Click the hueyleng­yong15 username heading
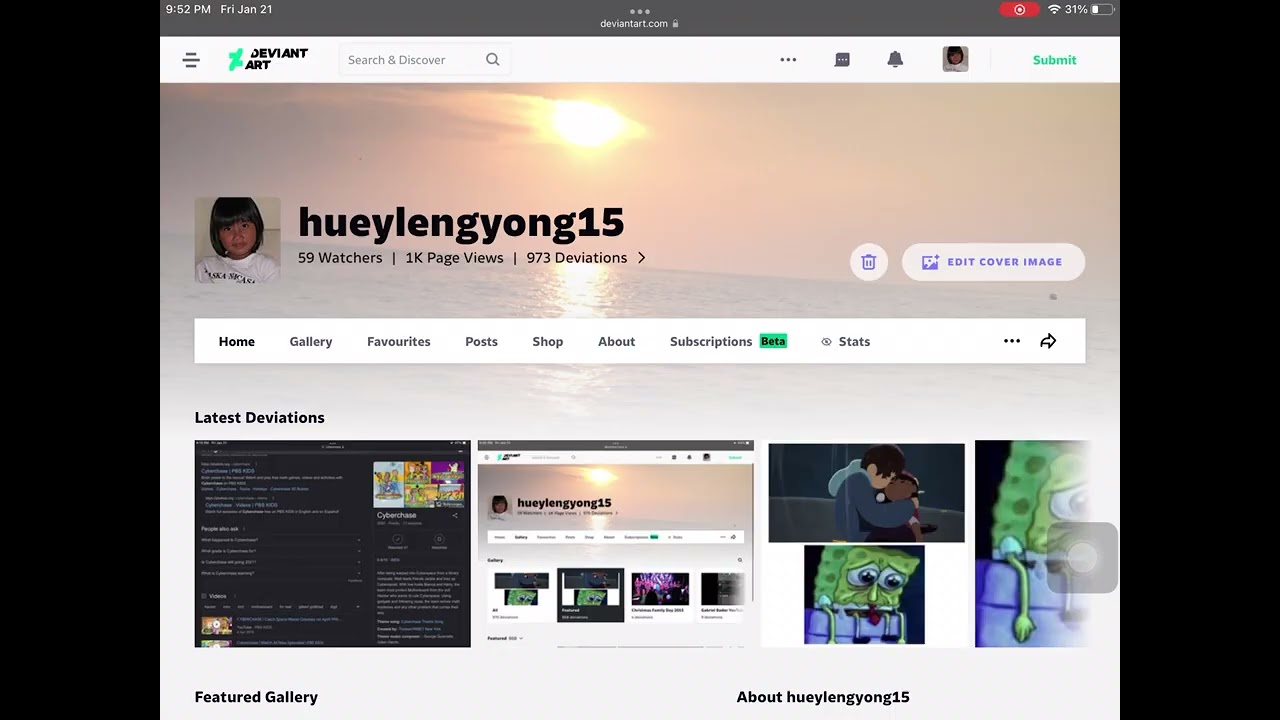The width and height of the screenshot is (1280, 720). tap(461, 223)
